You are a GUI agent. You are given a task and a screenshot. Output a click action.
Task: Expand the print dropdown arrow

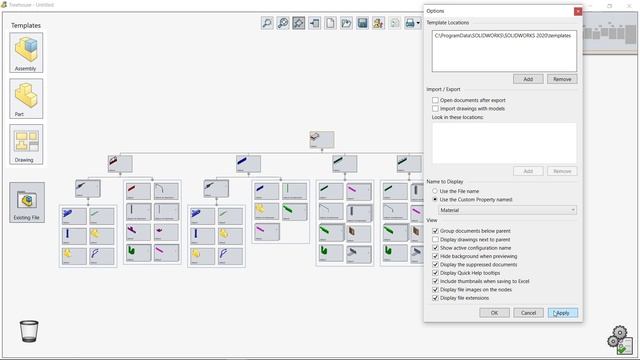tap(418, 23)
